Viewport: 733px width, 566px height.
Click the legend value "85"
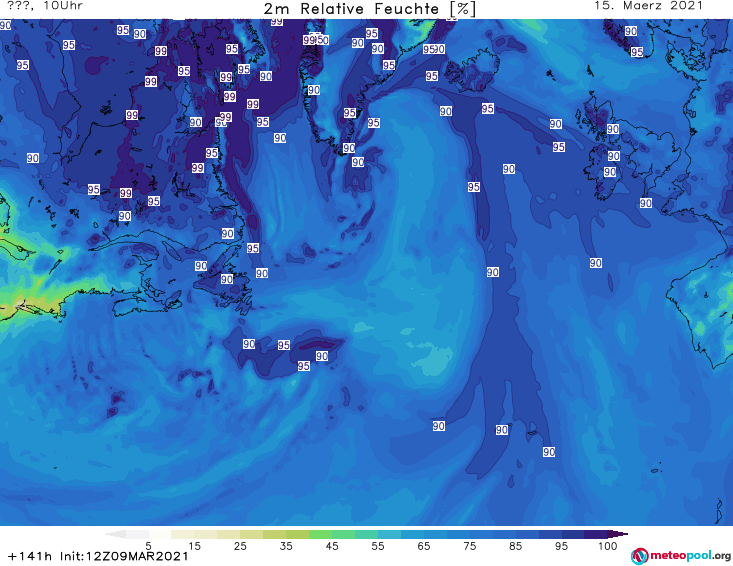point(515,546)
